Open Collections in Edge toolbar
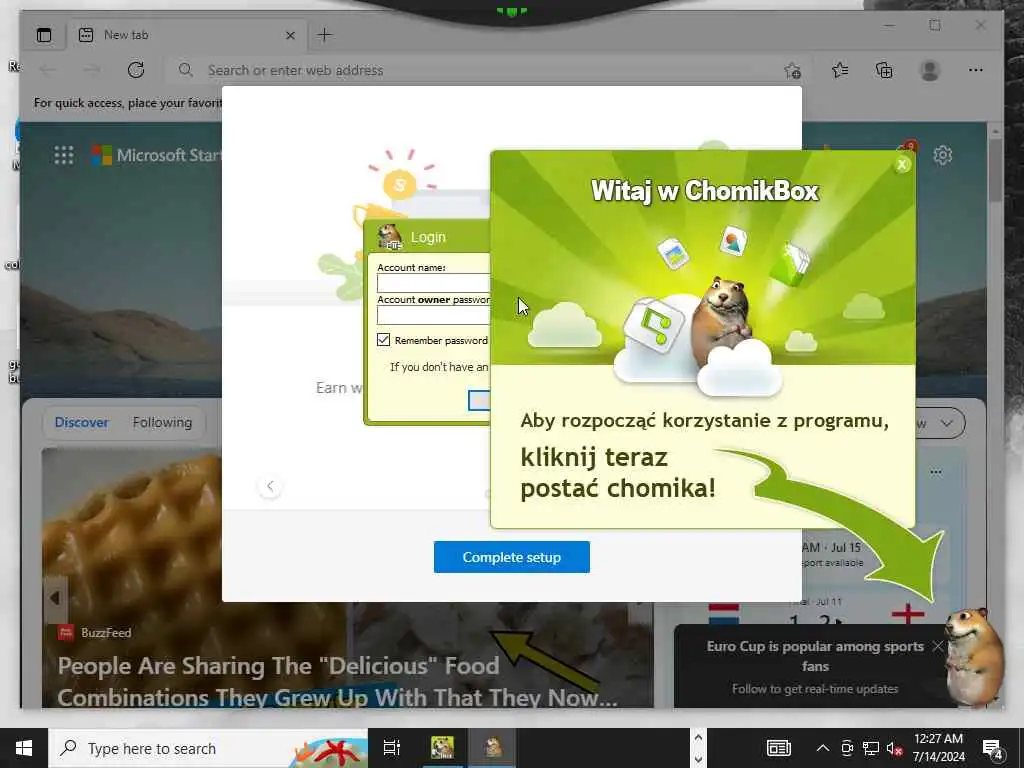 pos(884,70)
